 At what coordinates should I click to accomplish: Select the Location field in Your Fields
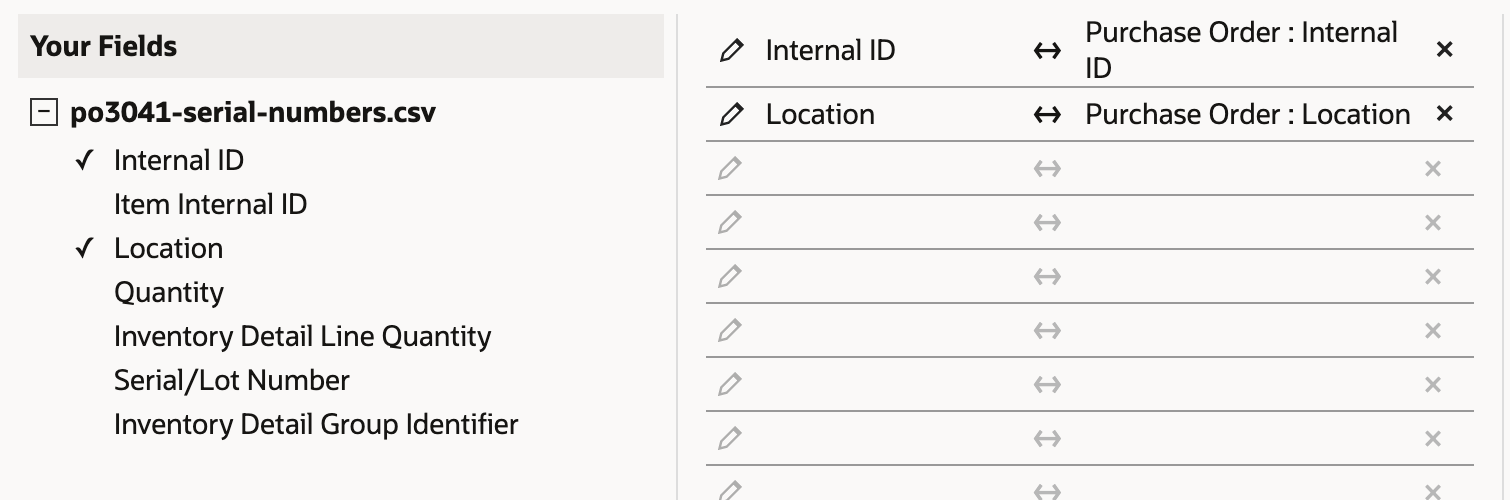point(168,248)
